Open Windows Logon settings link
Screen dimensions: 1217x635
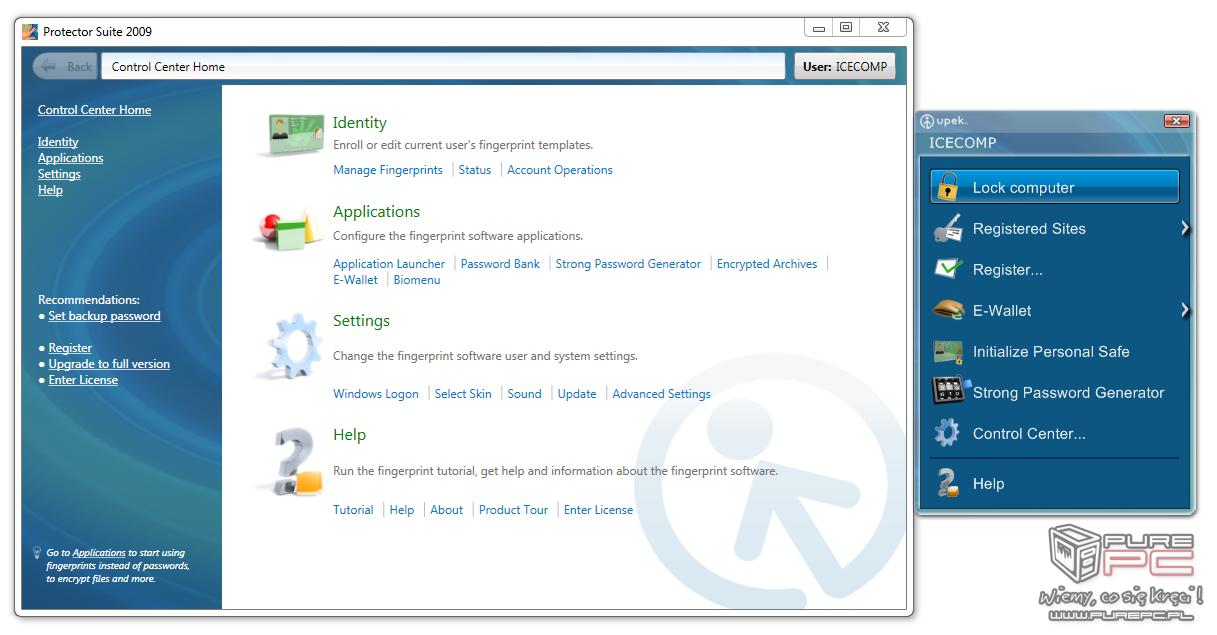(x=376, y=394)
